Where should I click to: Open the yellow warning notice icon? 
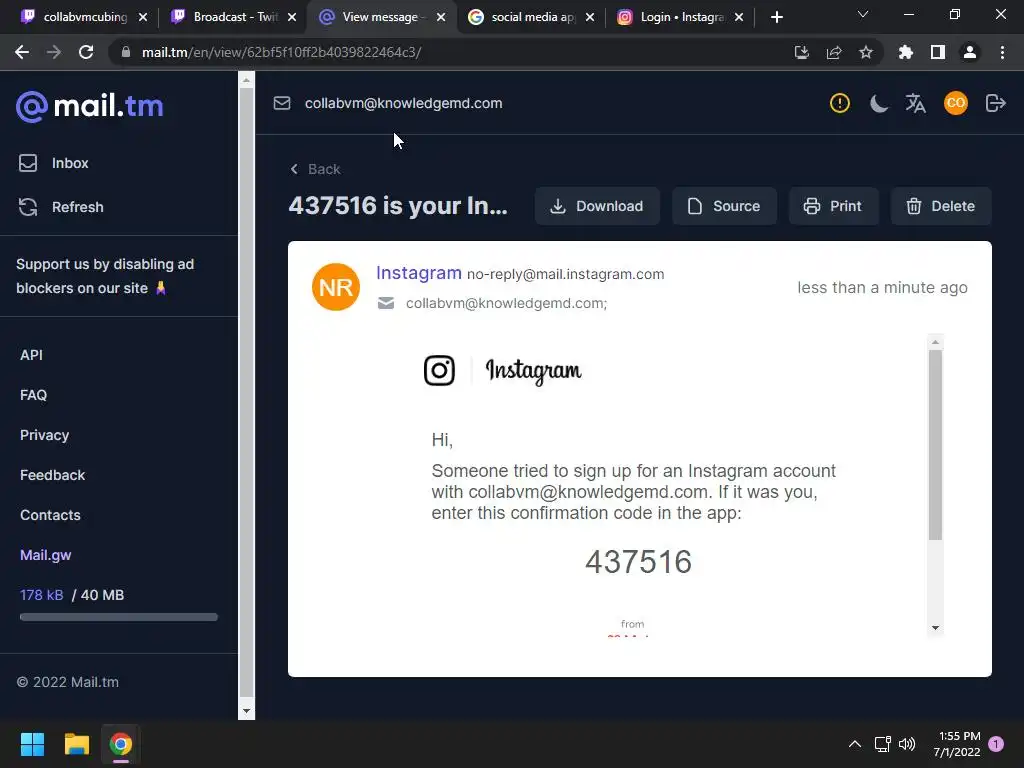pos(839,103)
